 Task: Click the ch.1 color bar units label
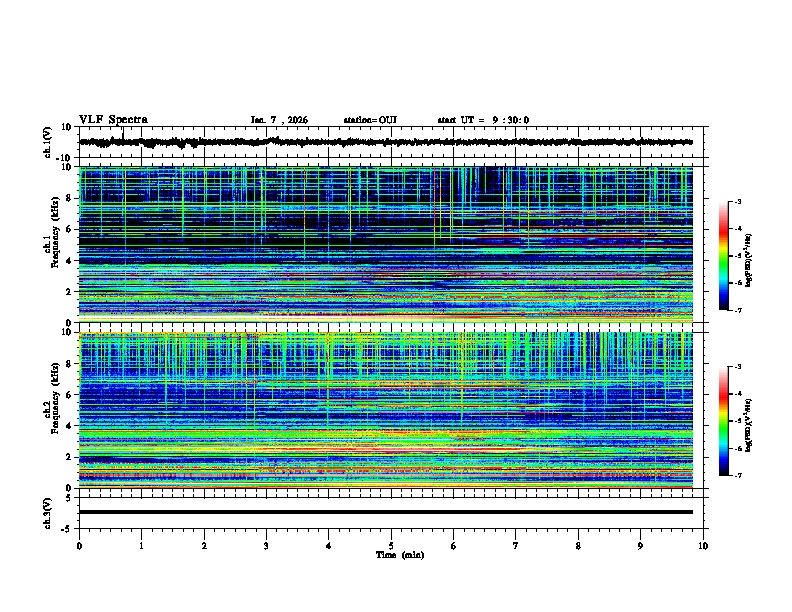(749, 261)
